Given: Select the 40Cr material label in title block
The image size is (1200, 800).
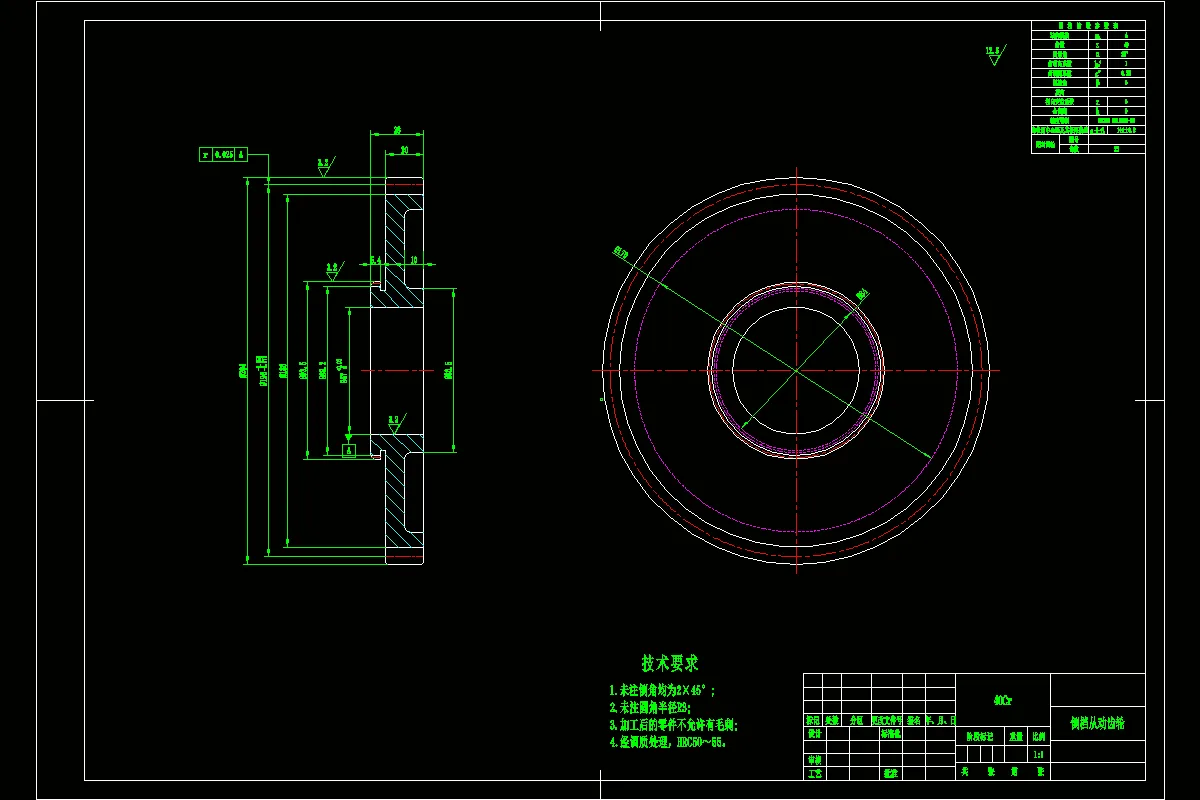Looking at the screenshot, I should 1003,700.
